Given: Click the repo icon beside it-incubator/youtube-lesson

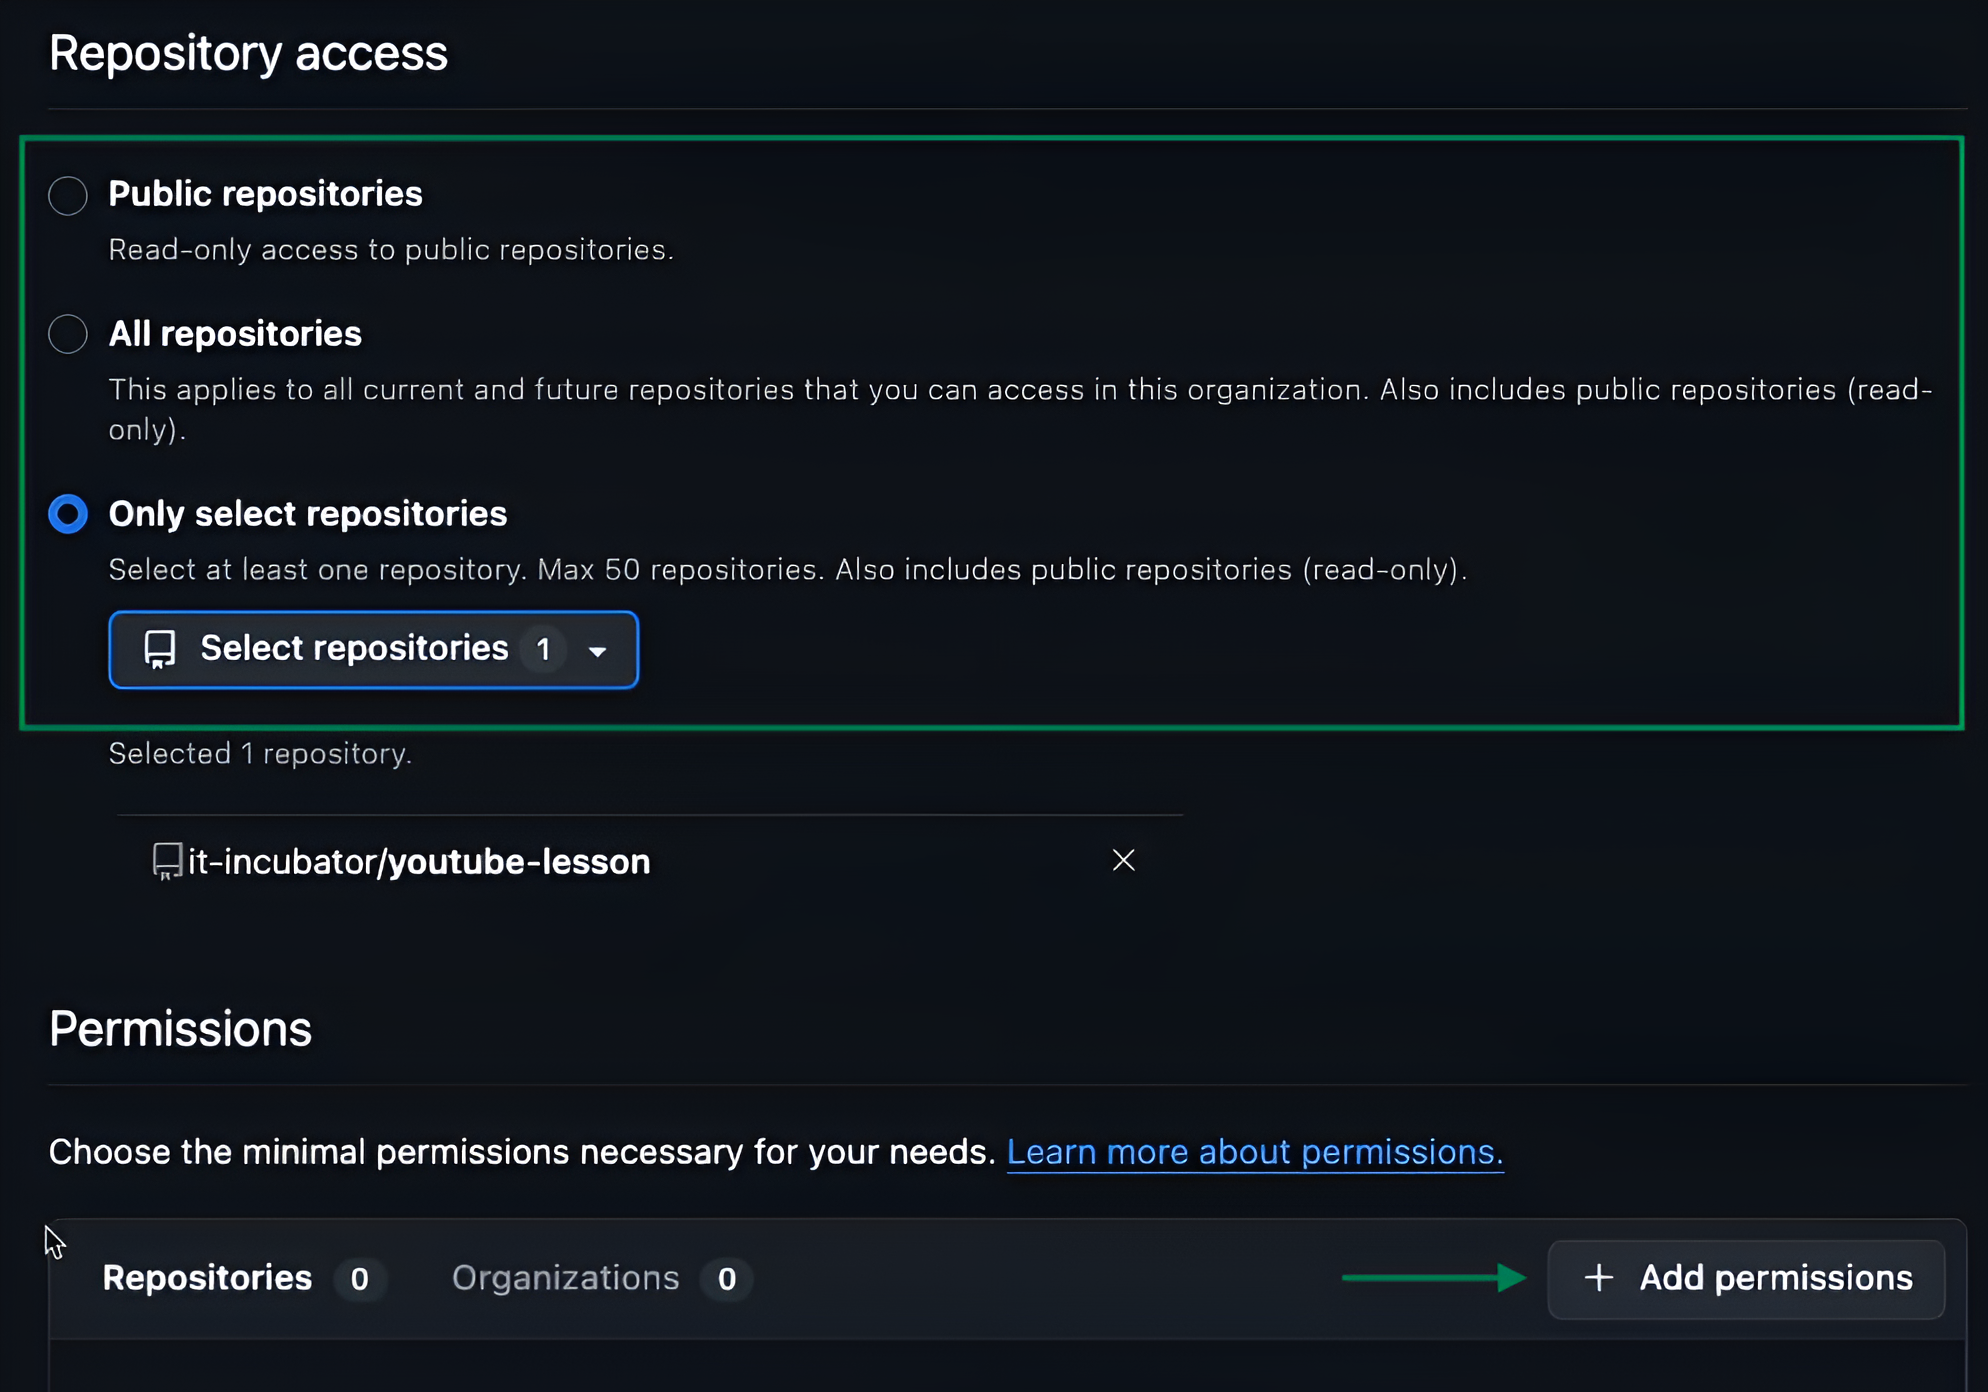Looking at the screenshot, I should coord(167,861).
